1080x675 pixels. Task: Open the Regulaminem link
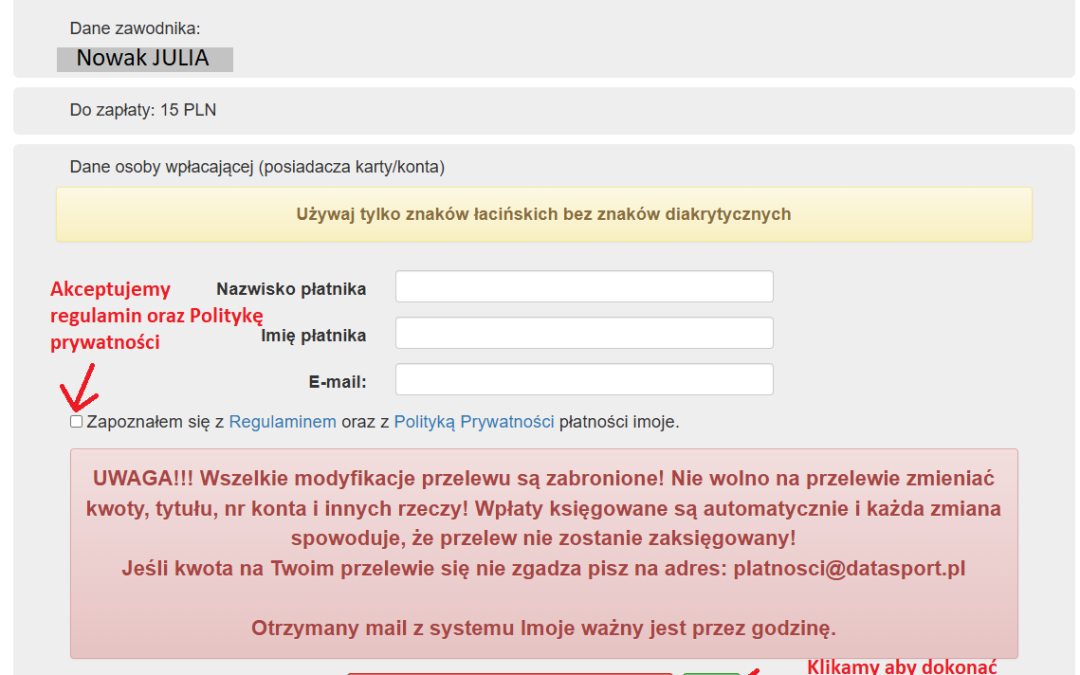[282, 422]
